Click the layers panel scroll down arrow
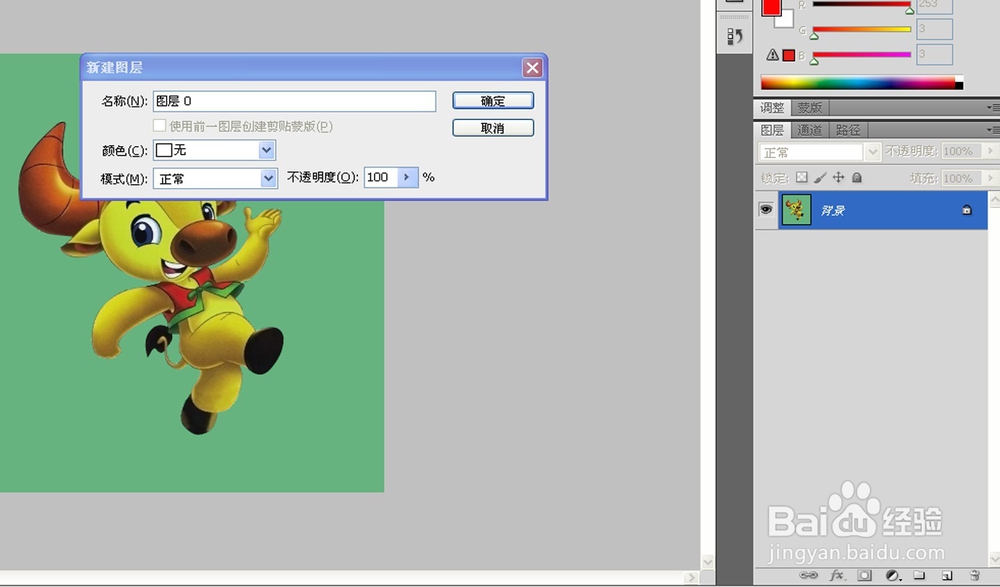This screenshot has height=587, width=1000. point(994,558)
